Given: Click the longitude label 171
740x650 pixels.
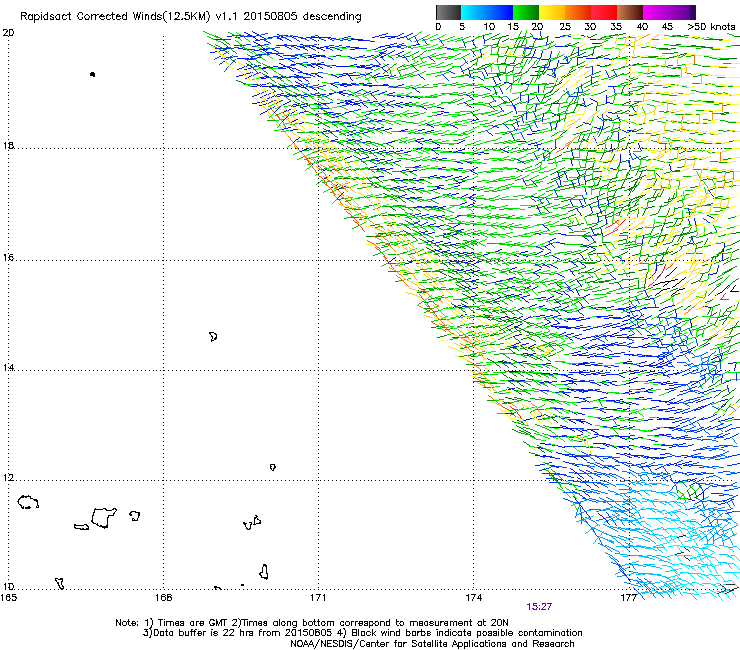Looking at the screenshot, I should pos(318,598).
